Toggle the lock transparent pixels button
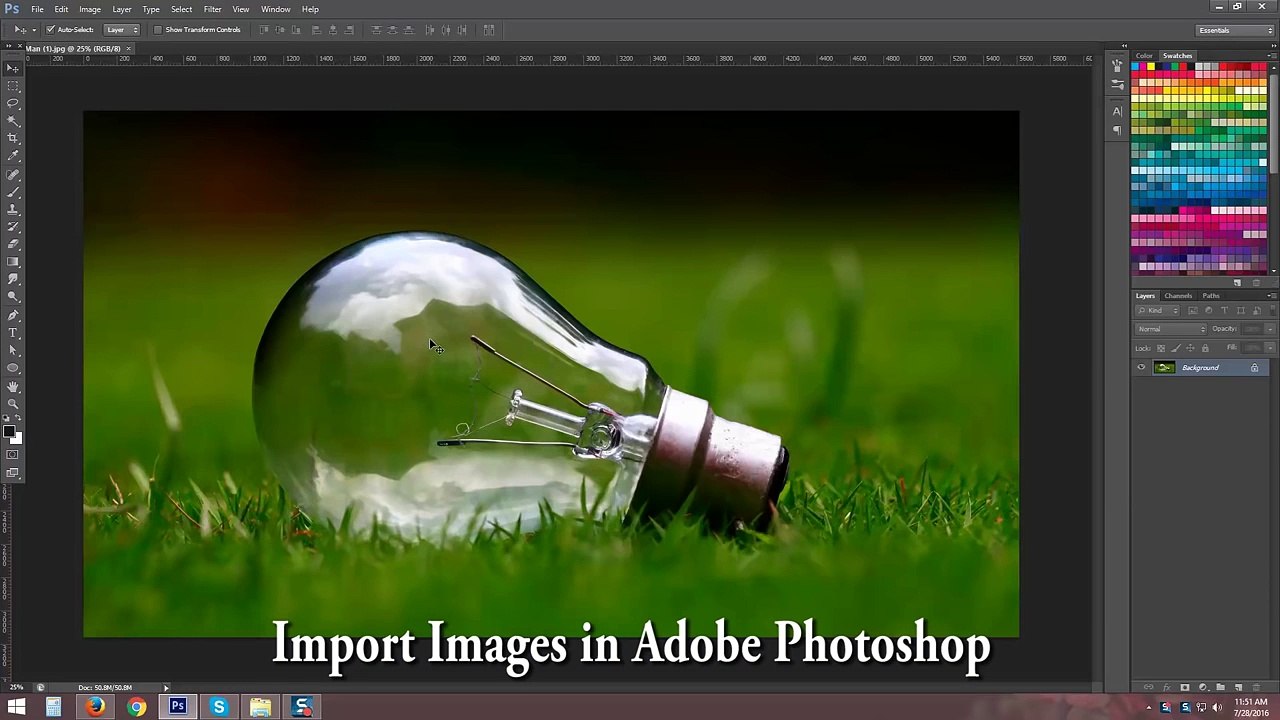The image size is (1280, 720). point(1161,348)
